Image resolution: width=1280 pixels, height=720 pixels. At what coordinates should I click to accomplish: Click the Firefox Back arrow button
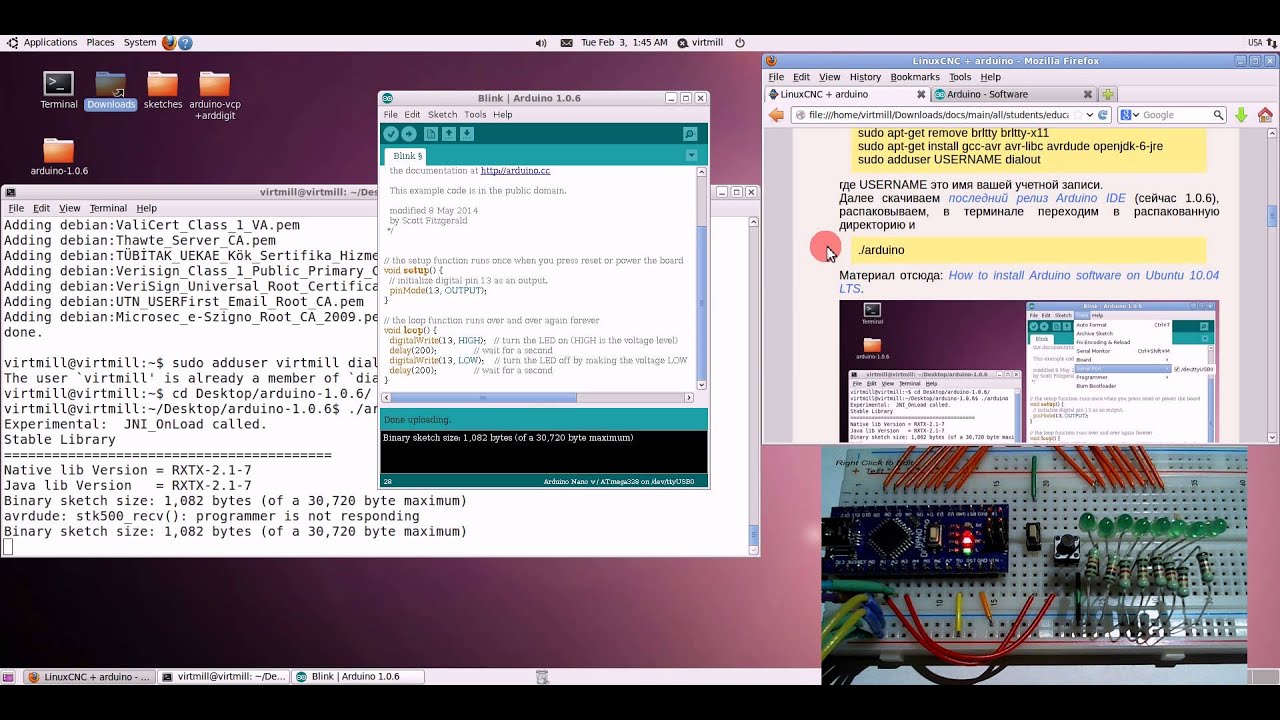click(x=776, y=115)
